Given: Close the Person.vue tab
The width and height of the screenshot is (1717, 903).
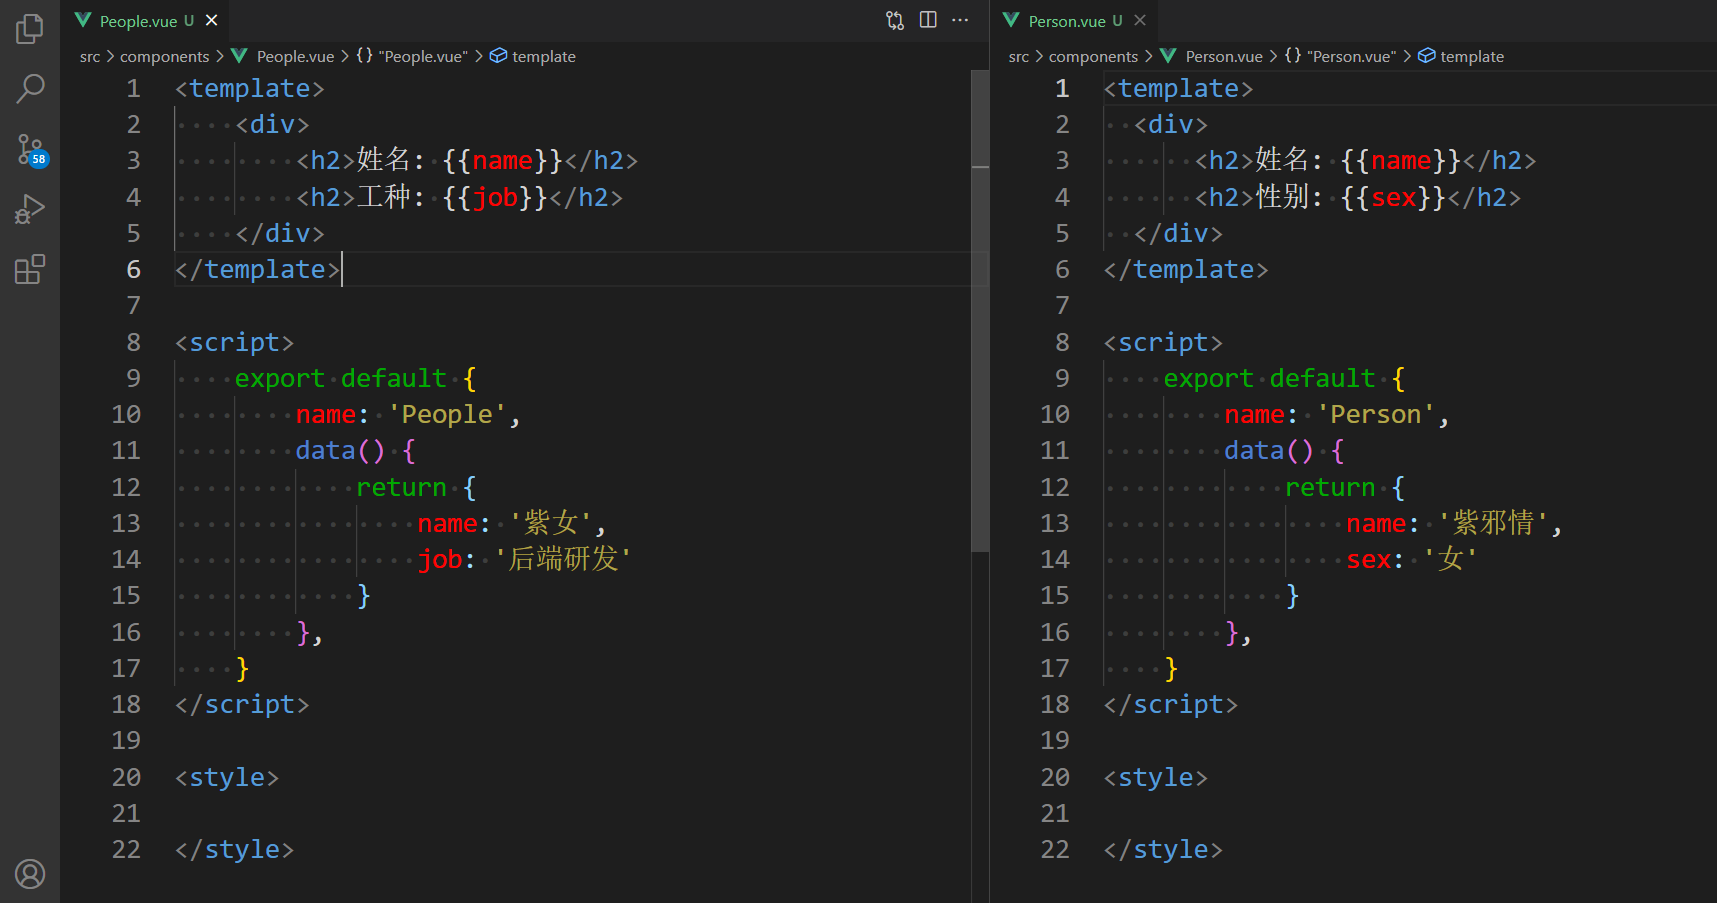Looking at the screenshot, I should coord(1140,20).
